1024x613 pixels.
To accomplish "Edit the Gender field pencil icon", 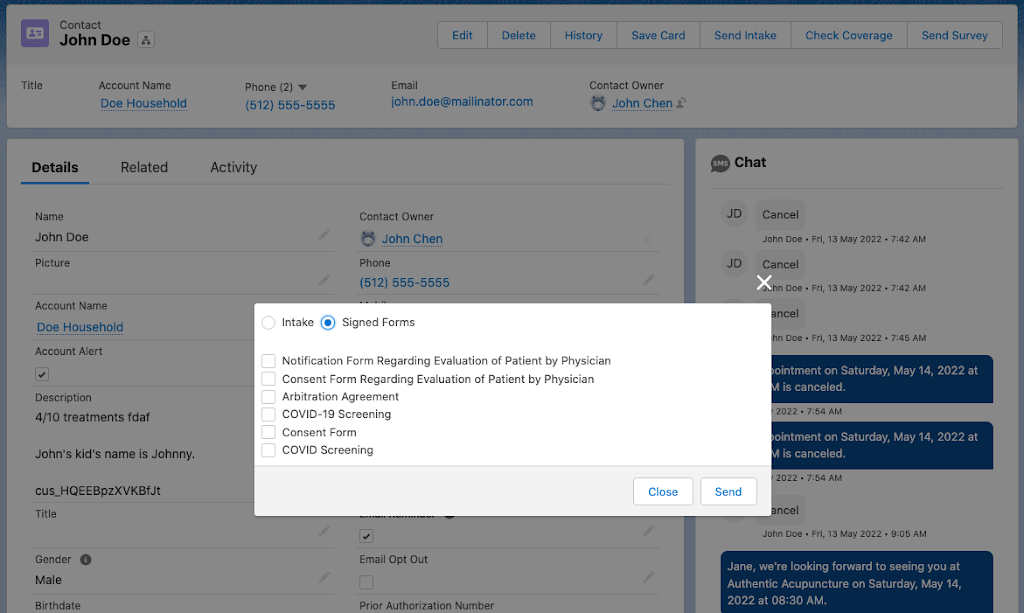I will tap(323, 576).
